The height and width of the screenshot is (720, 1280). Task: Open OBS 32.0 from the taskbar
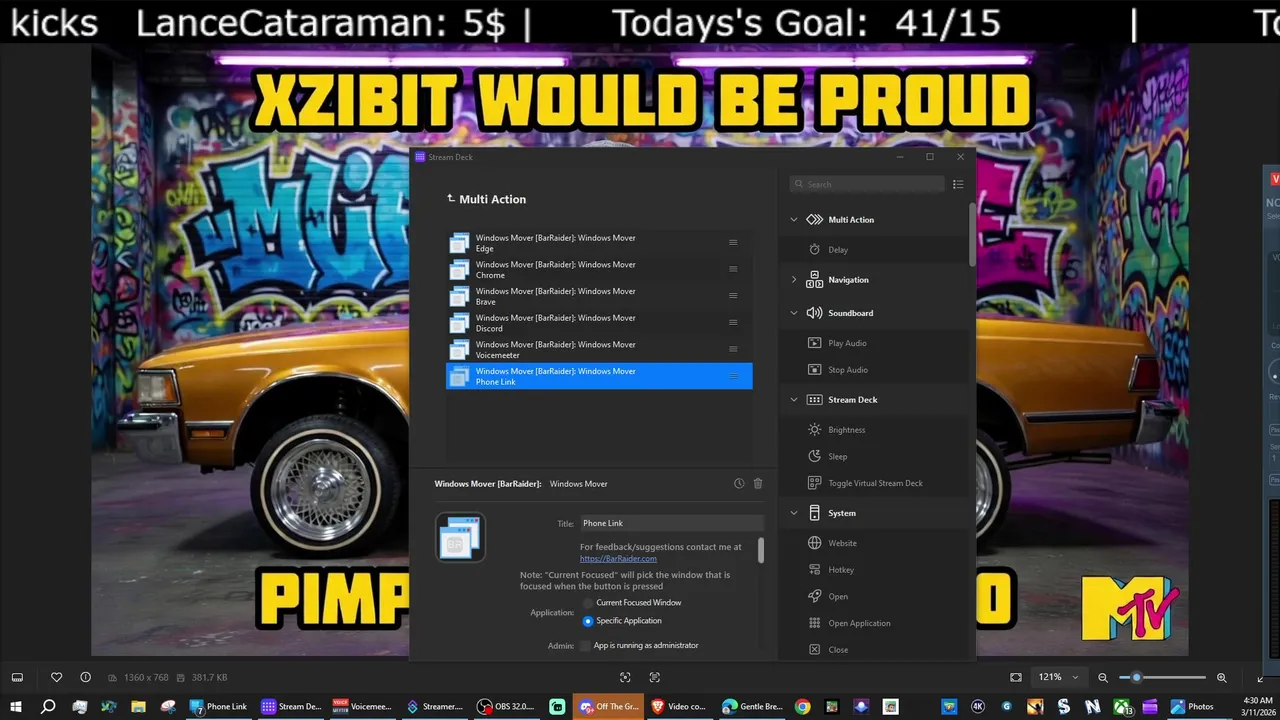click(506, 706)
